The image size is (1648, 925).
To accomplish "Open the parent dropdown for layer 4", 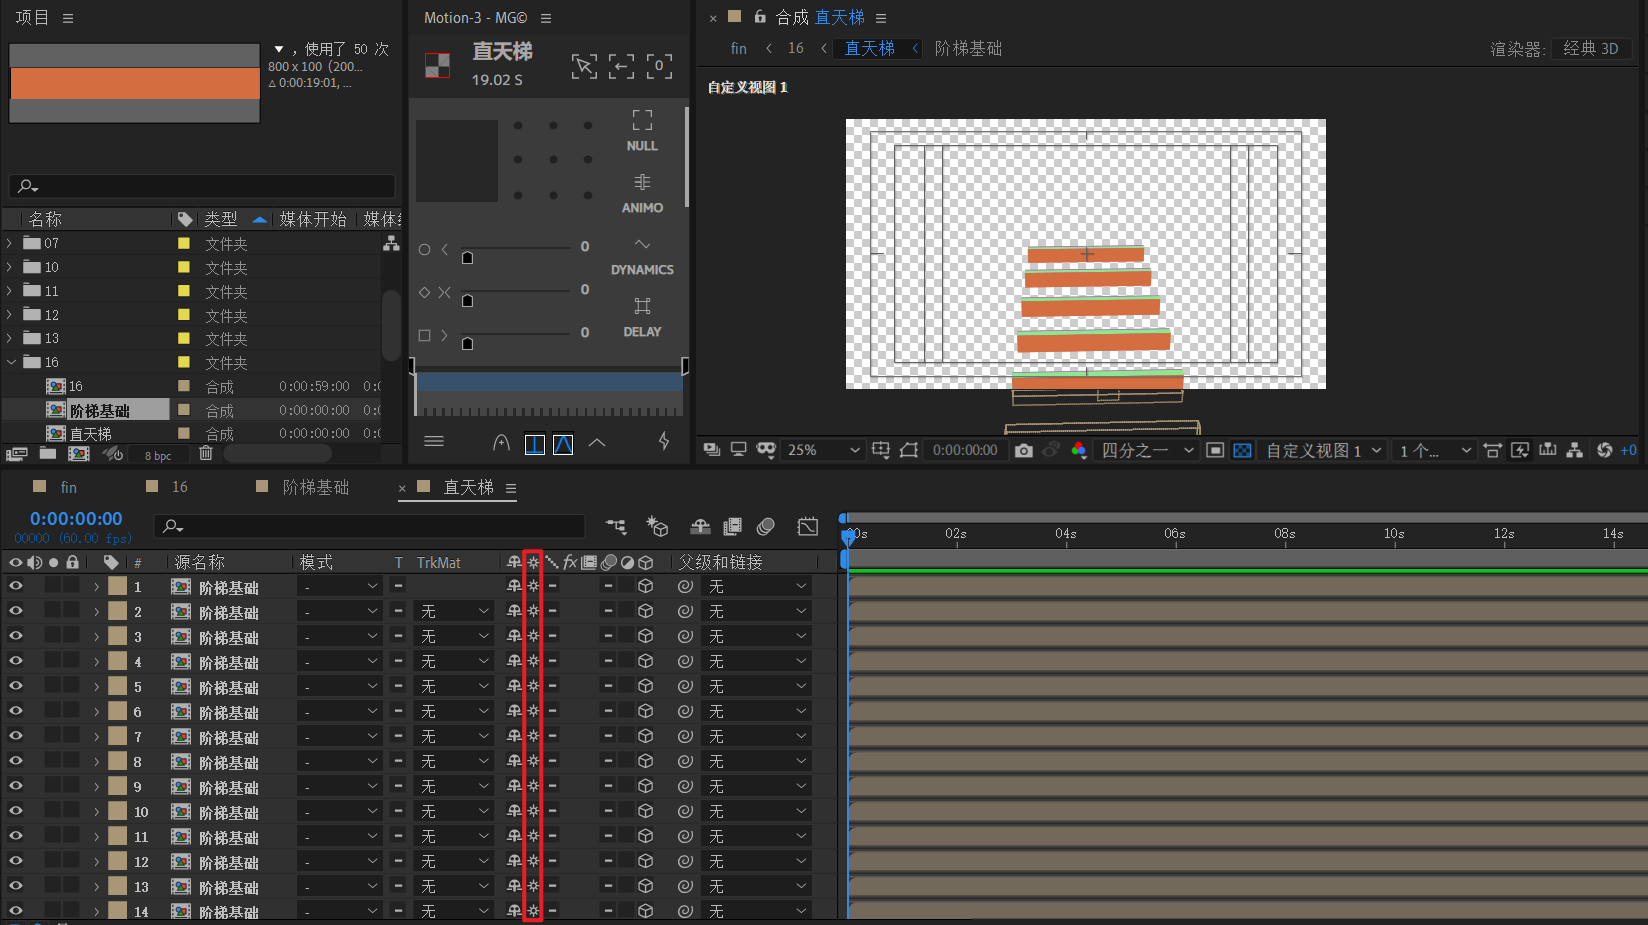I will 756,661.
